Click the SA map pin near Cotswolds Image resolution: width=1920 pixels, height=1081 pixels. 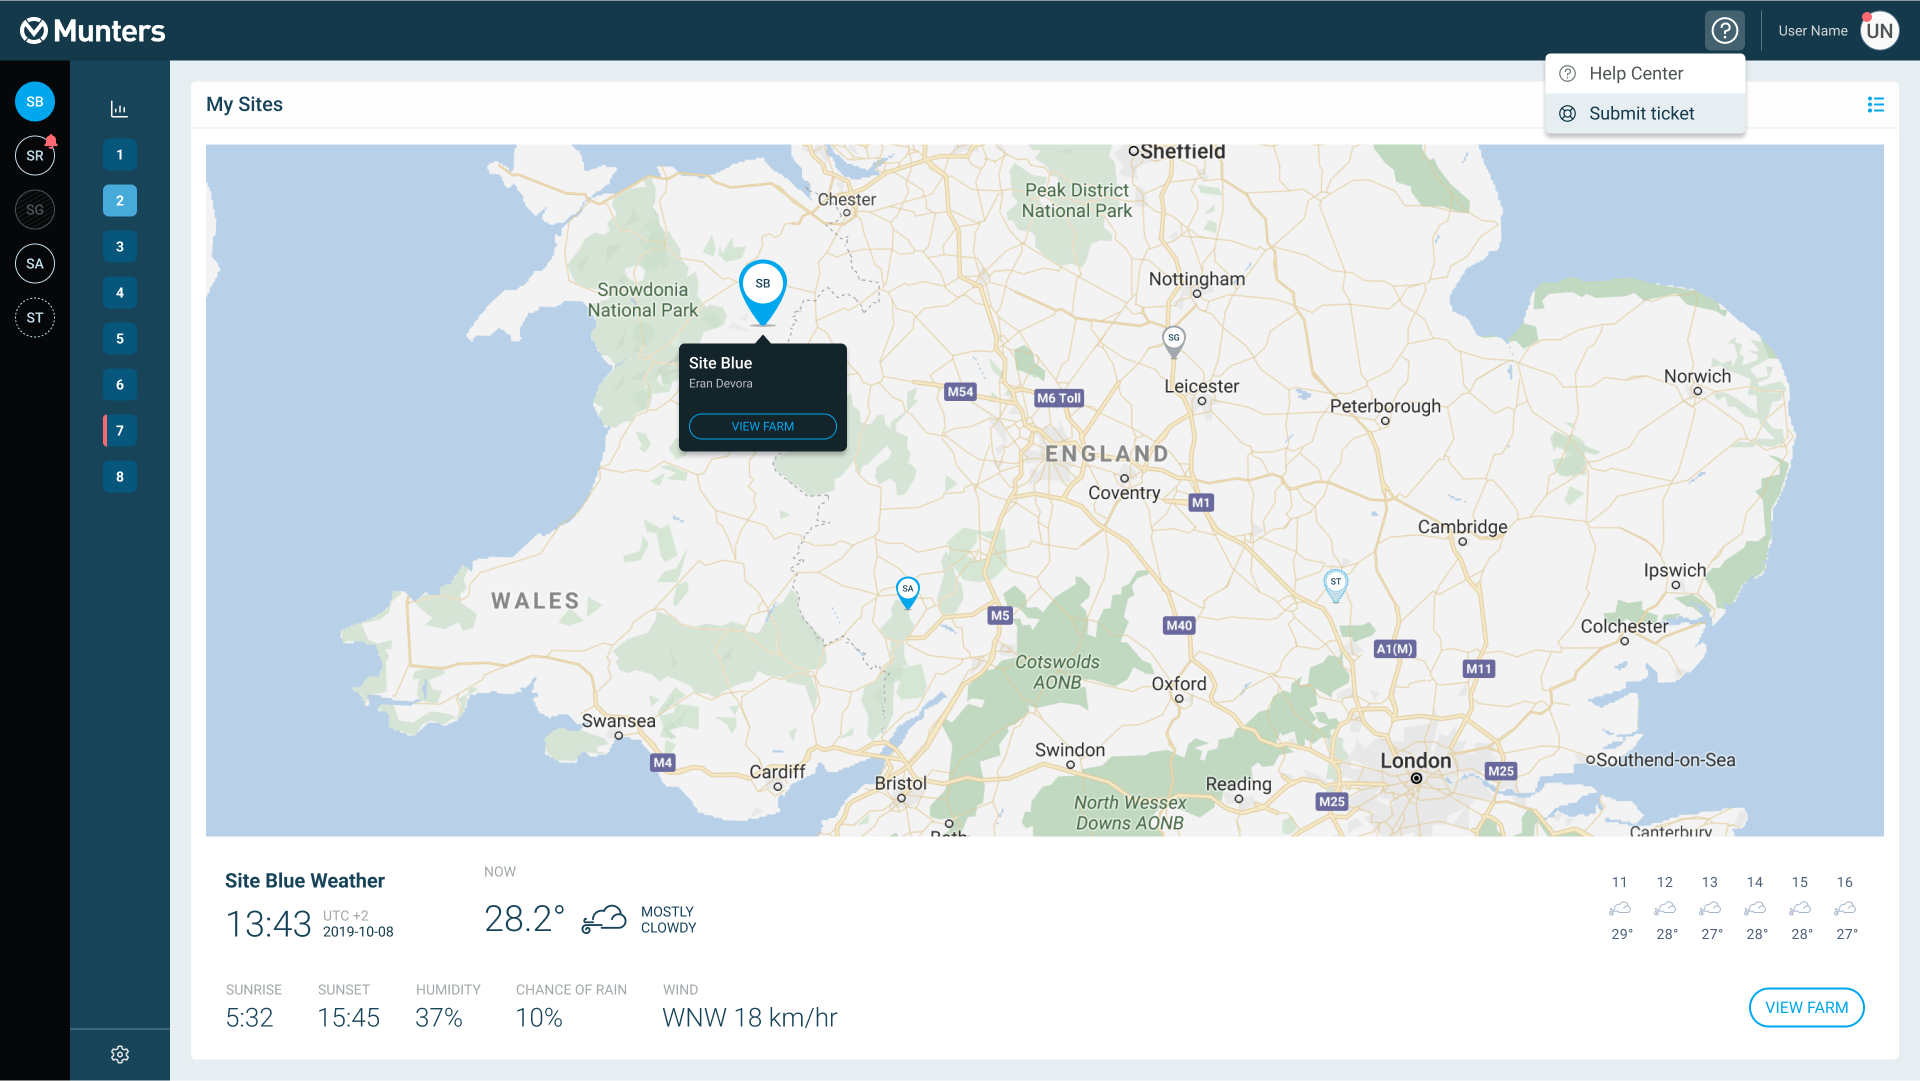click(907, 591)
